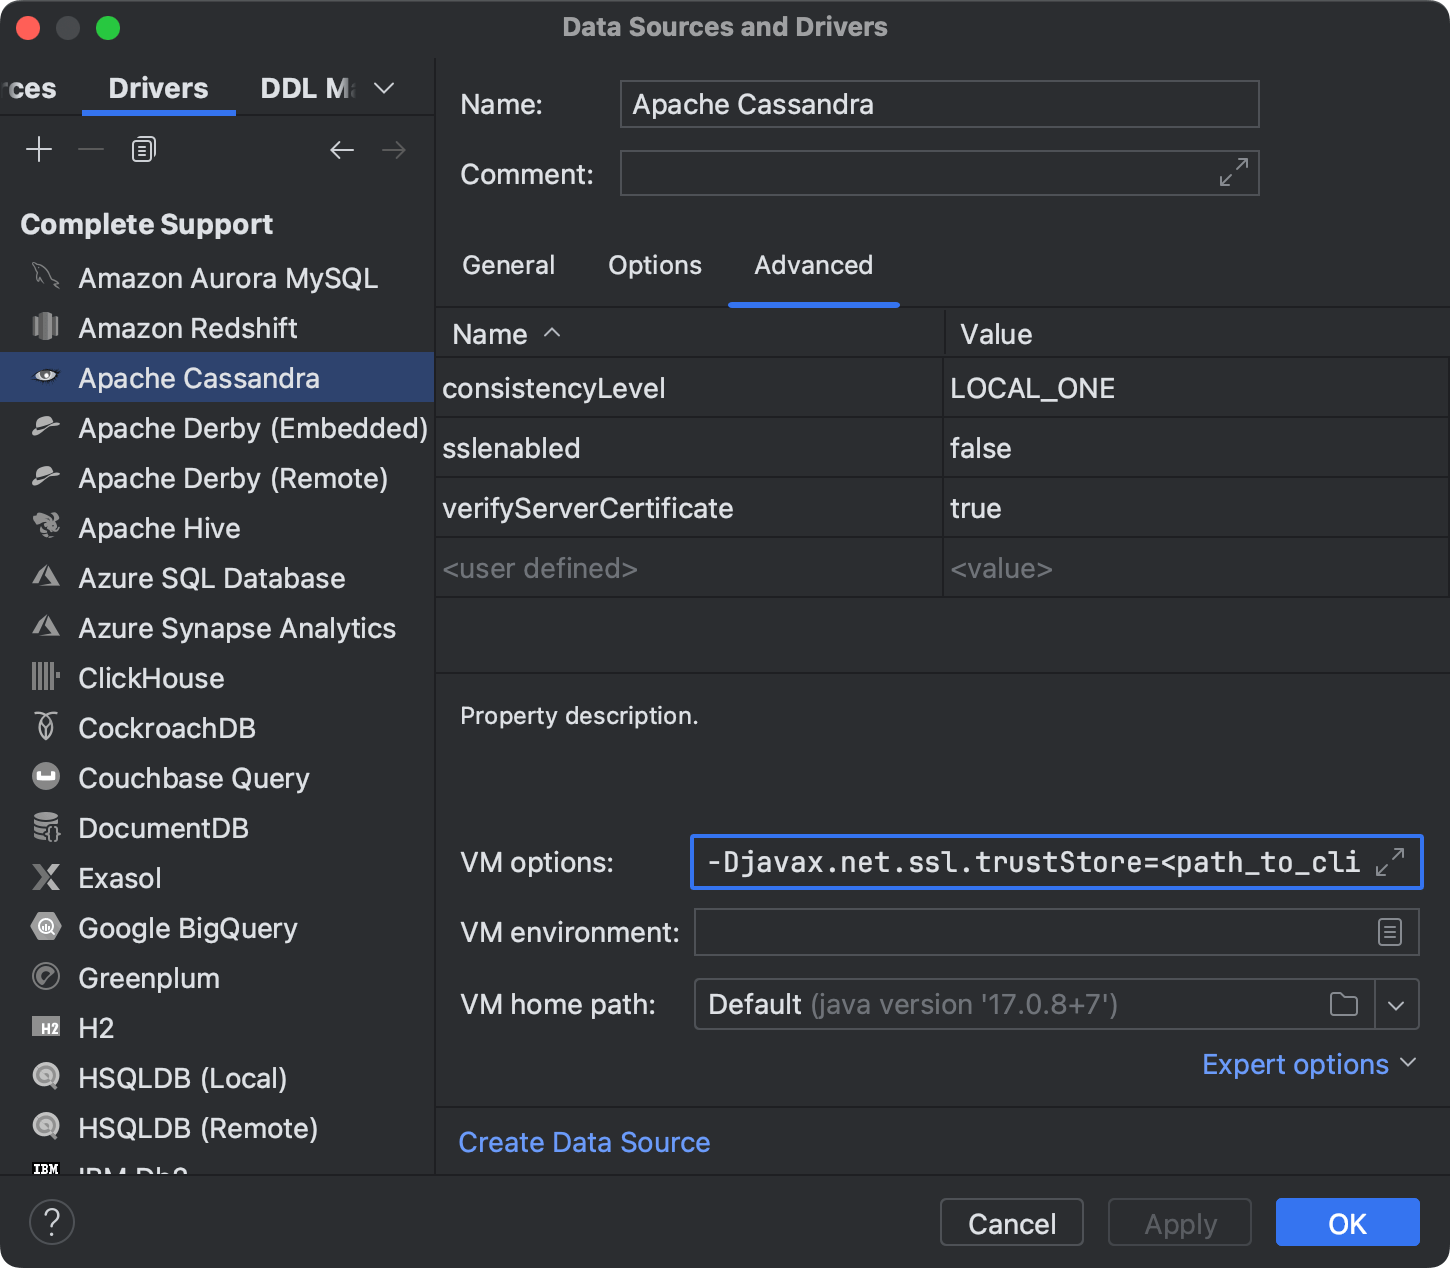Click the Exasol X icon
Viewport: 1450px width, 1268px height.
(46, 877)
